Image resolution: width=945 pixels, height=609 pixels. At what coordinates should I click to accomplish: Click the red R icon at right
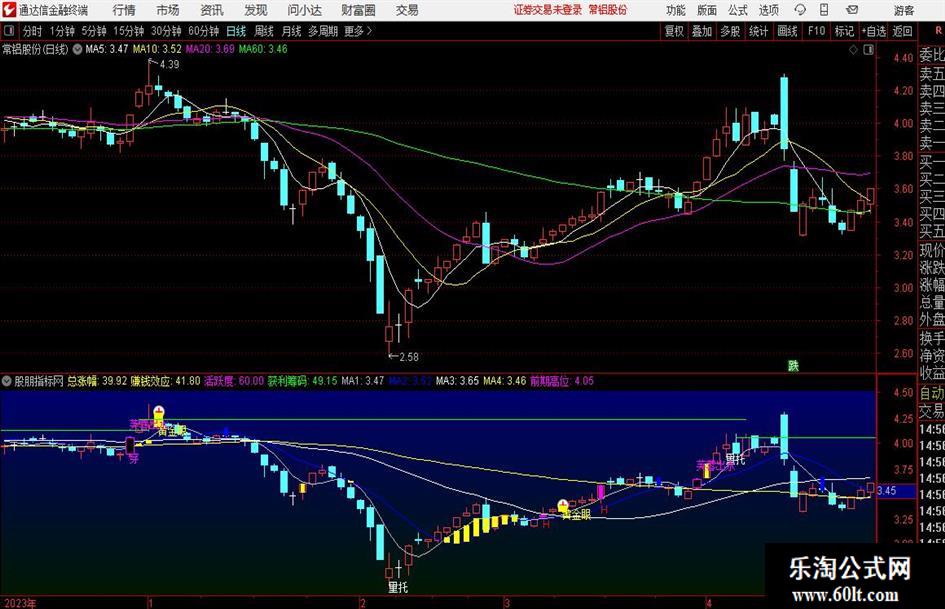point(938,30)
